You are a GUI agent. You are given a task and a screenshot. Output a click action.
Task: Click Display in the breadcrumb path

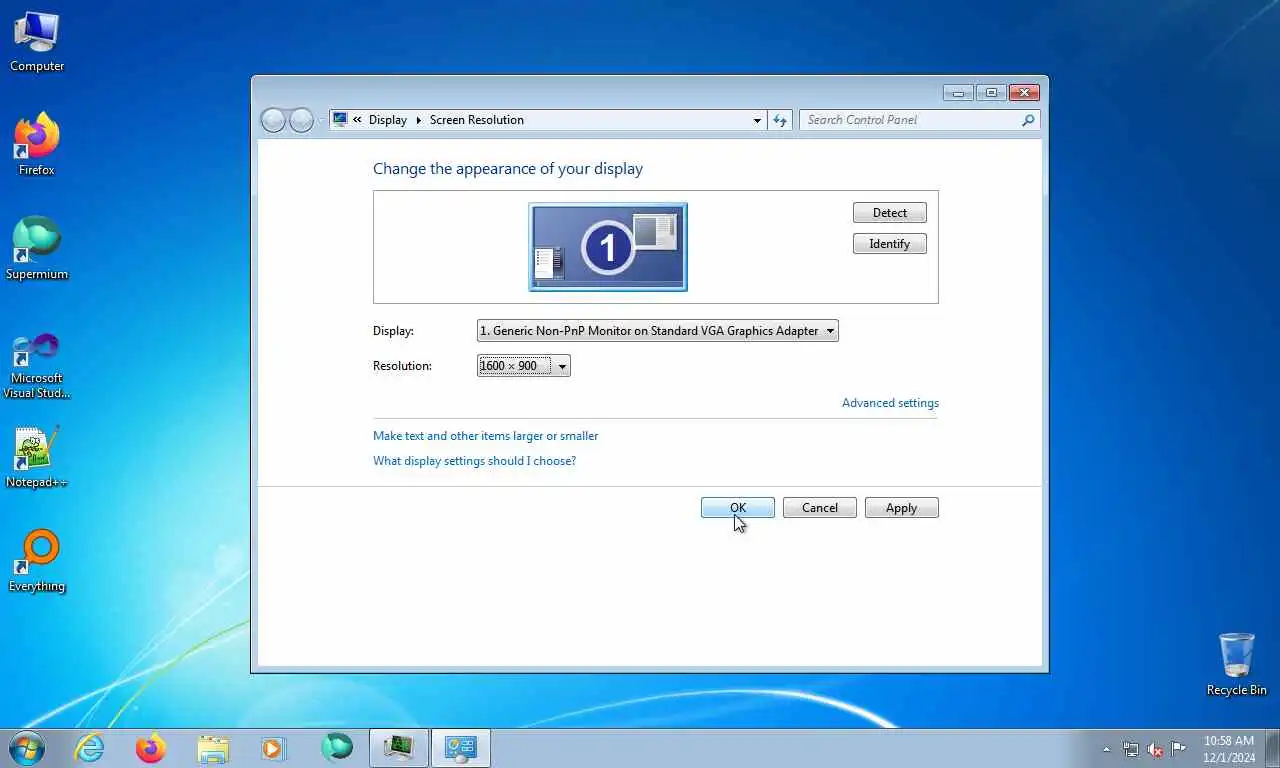(387, 120)
